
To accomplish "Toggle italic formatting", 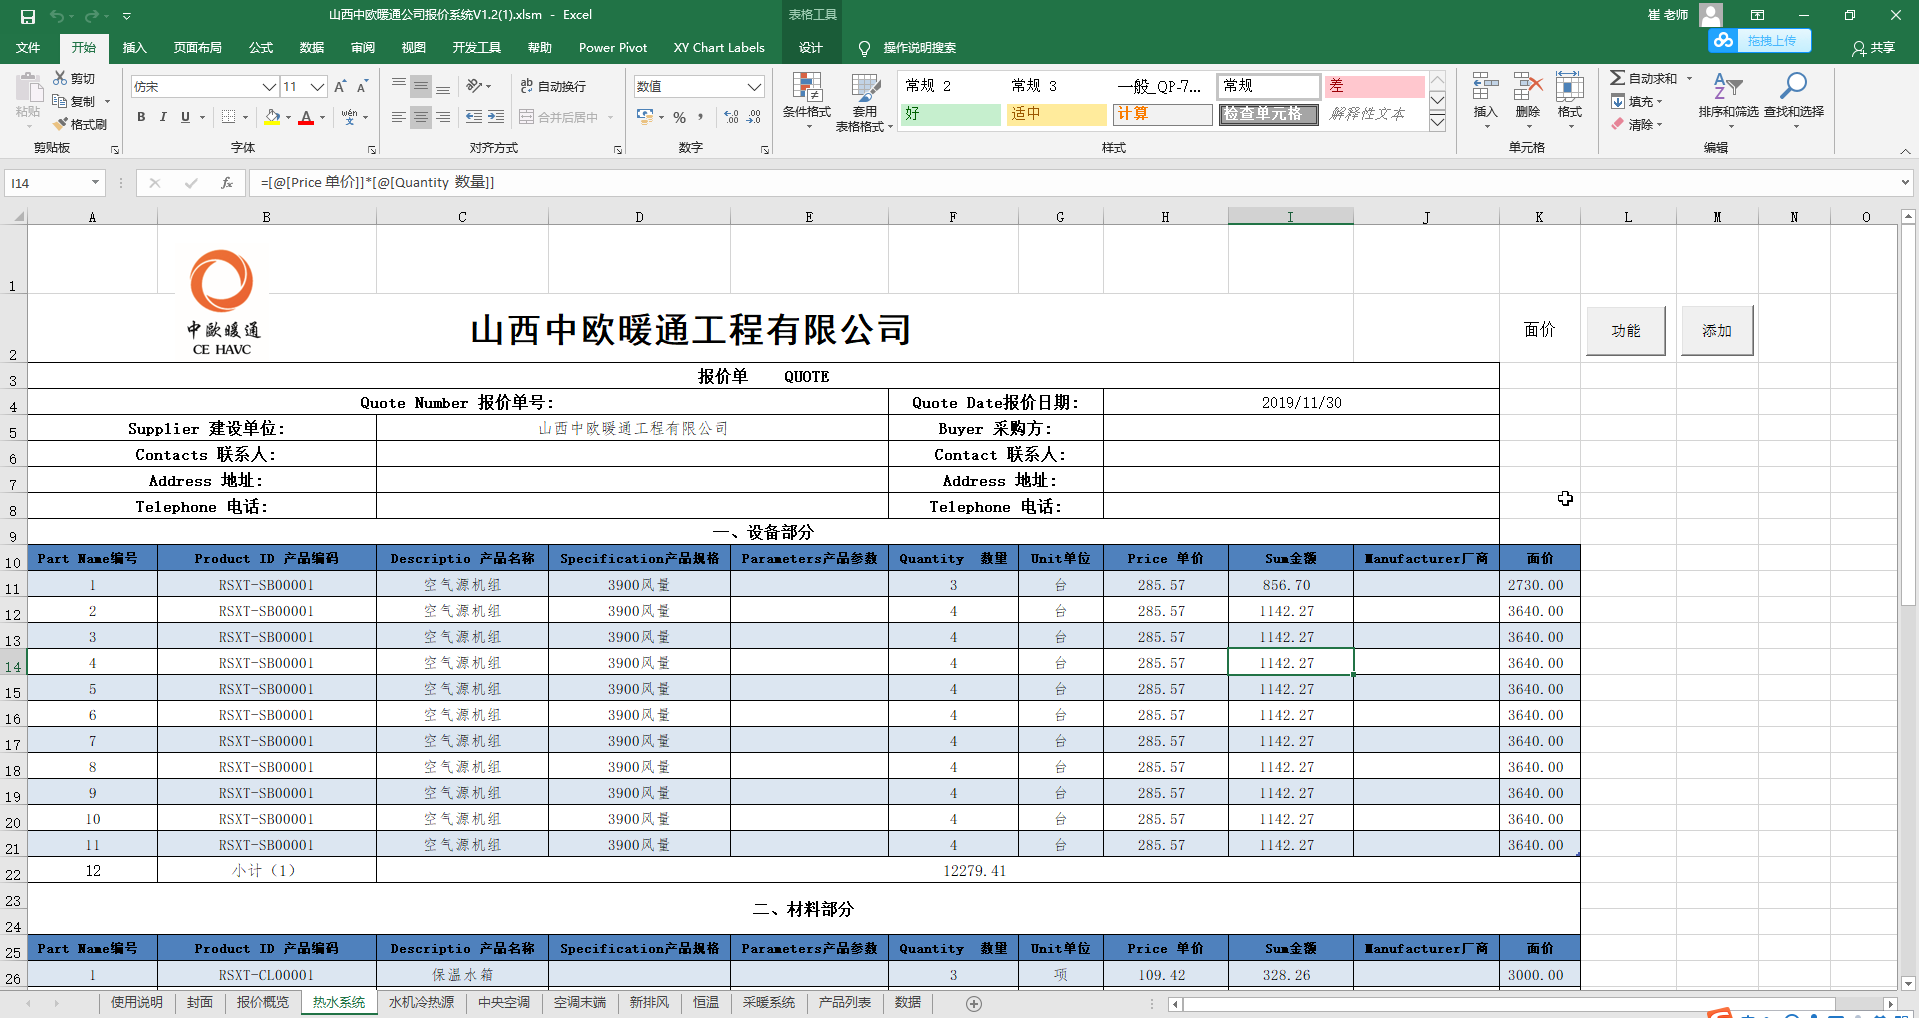I will pos(162,117).
